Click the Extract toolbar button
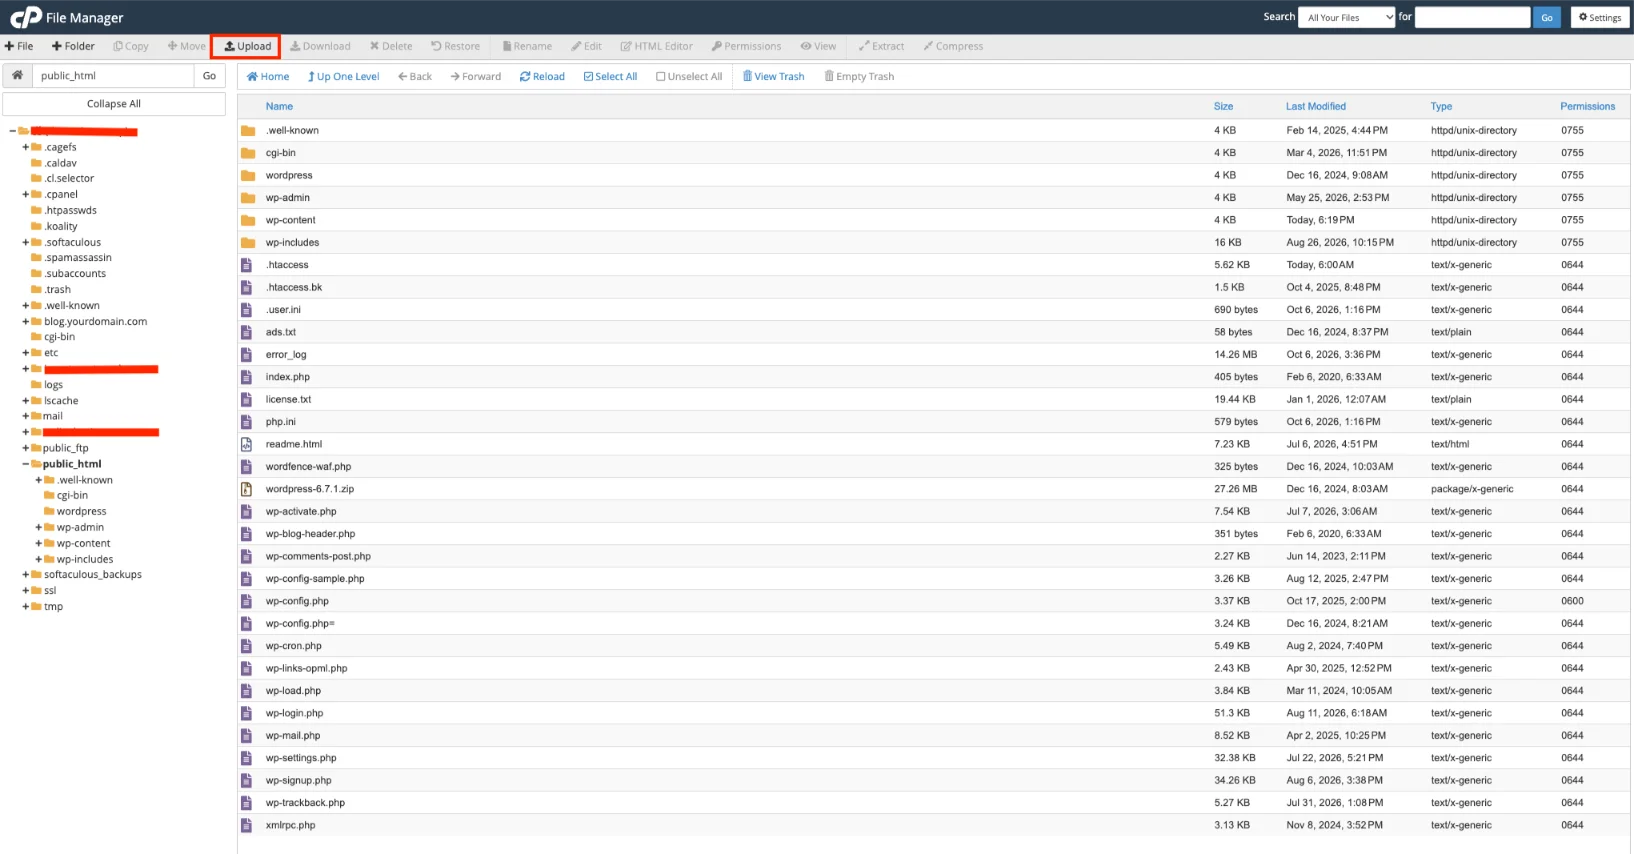This screenshot has height=854, width=1634. click(881, 46)
